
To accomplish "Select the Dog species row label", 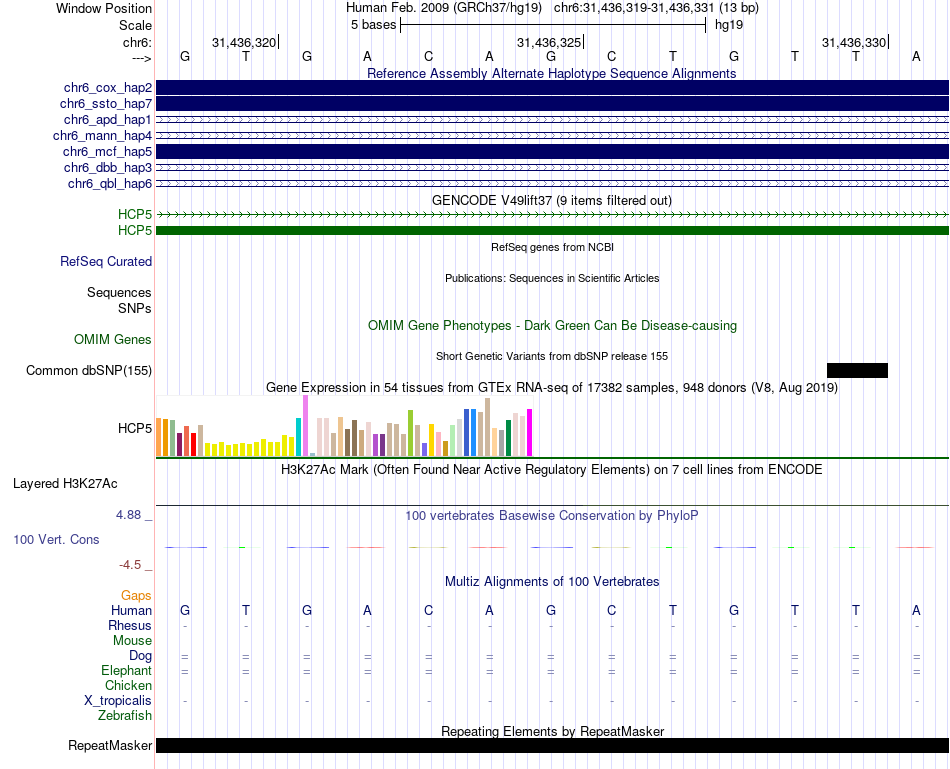I will (141, 656).
